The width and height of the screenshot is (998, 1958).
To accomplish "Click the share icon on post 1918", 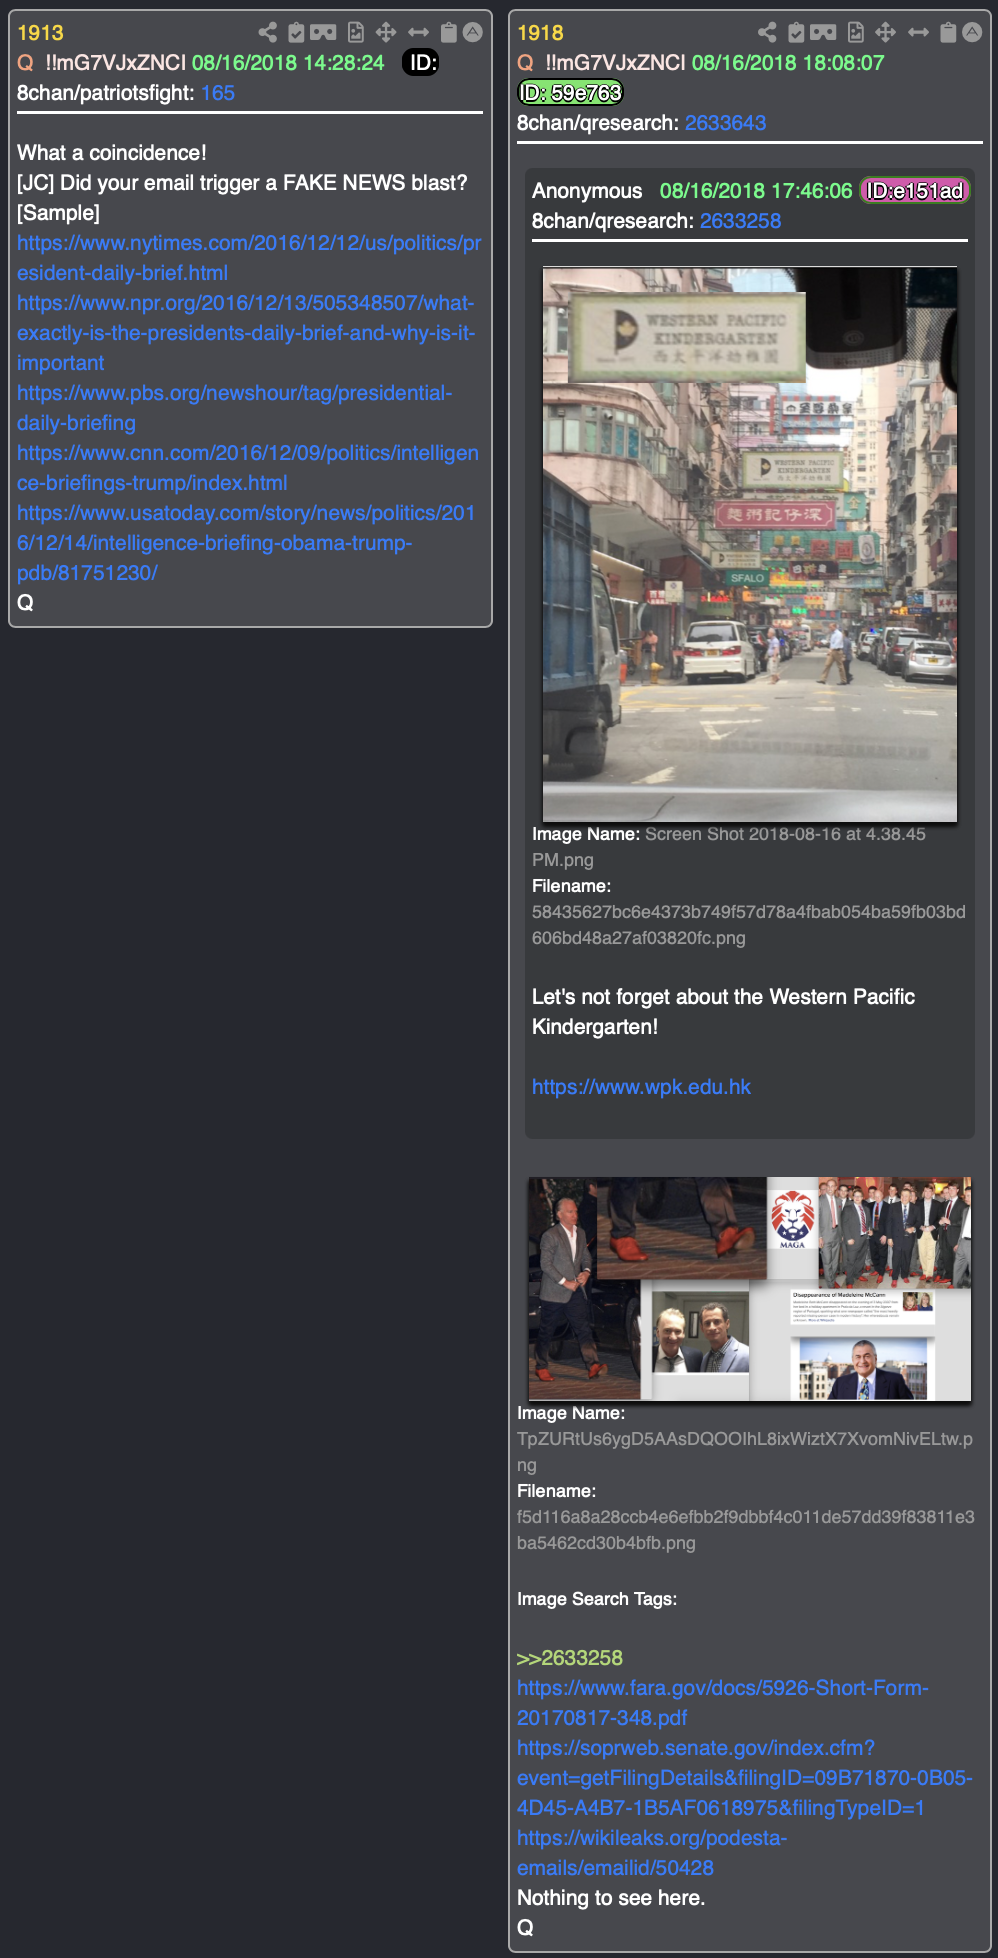I will 767,32.
